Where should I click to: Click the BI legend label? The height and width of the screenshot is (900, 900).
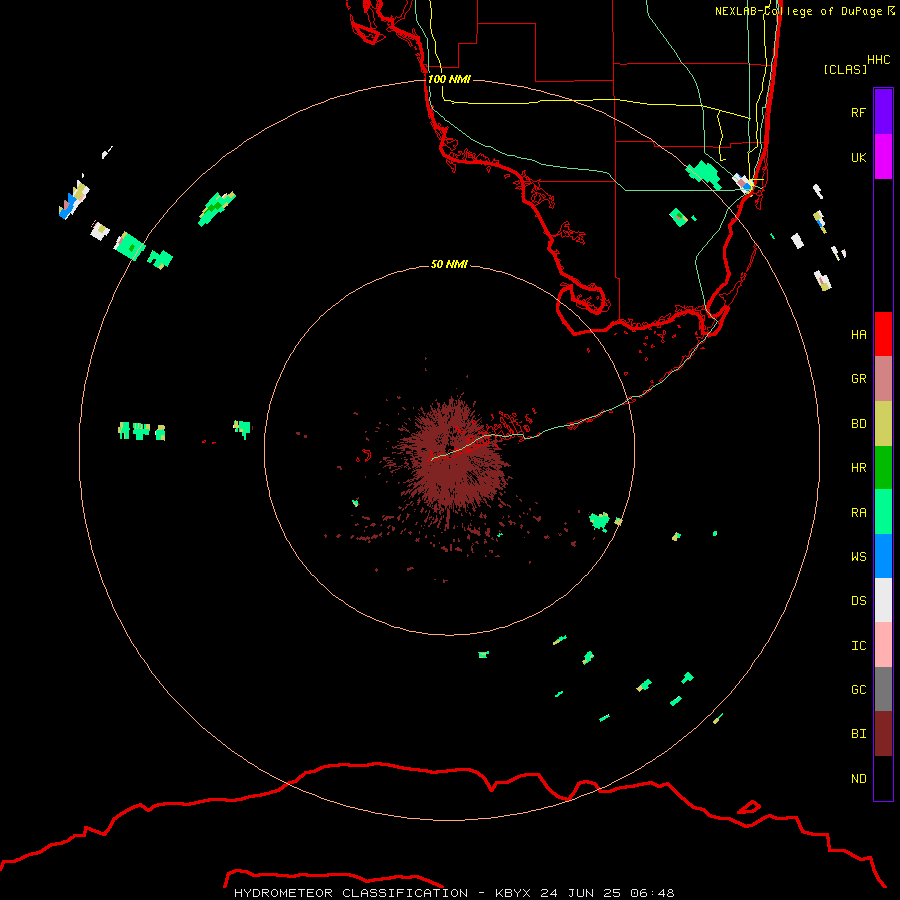(x=858, y=734)
